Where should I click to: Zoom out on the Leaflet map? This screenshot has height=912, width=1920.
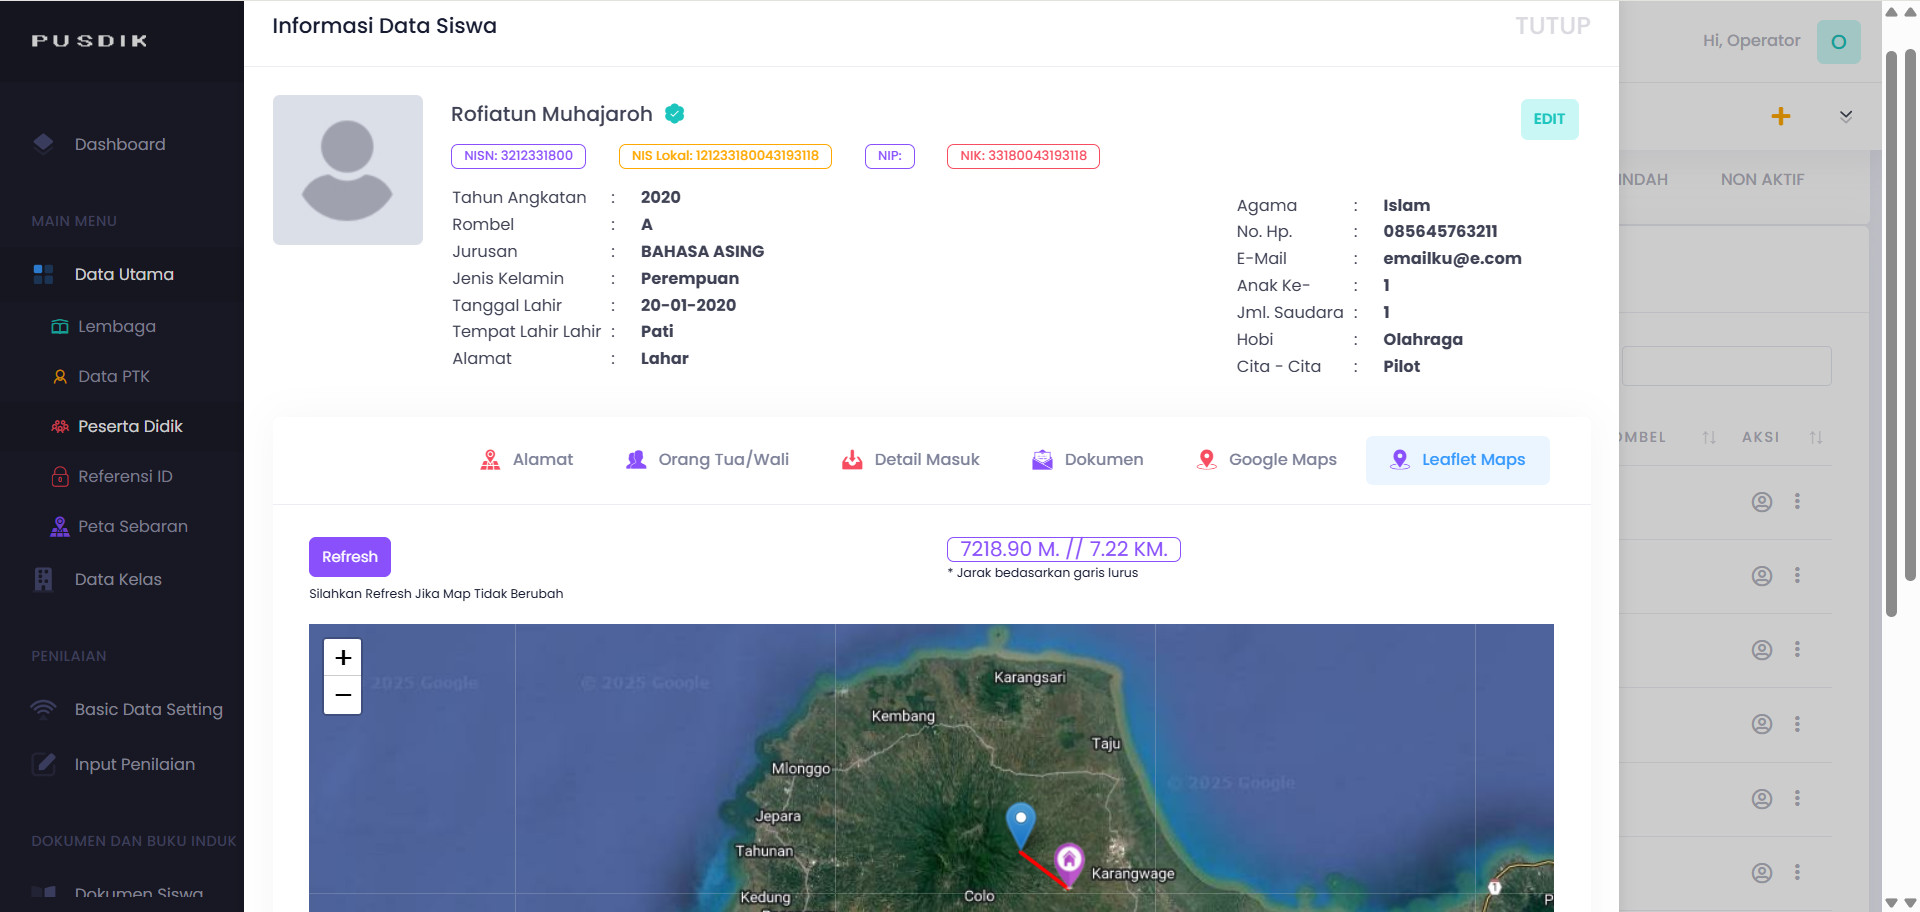click(343, 695)
